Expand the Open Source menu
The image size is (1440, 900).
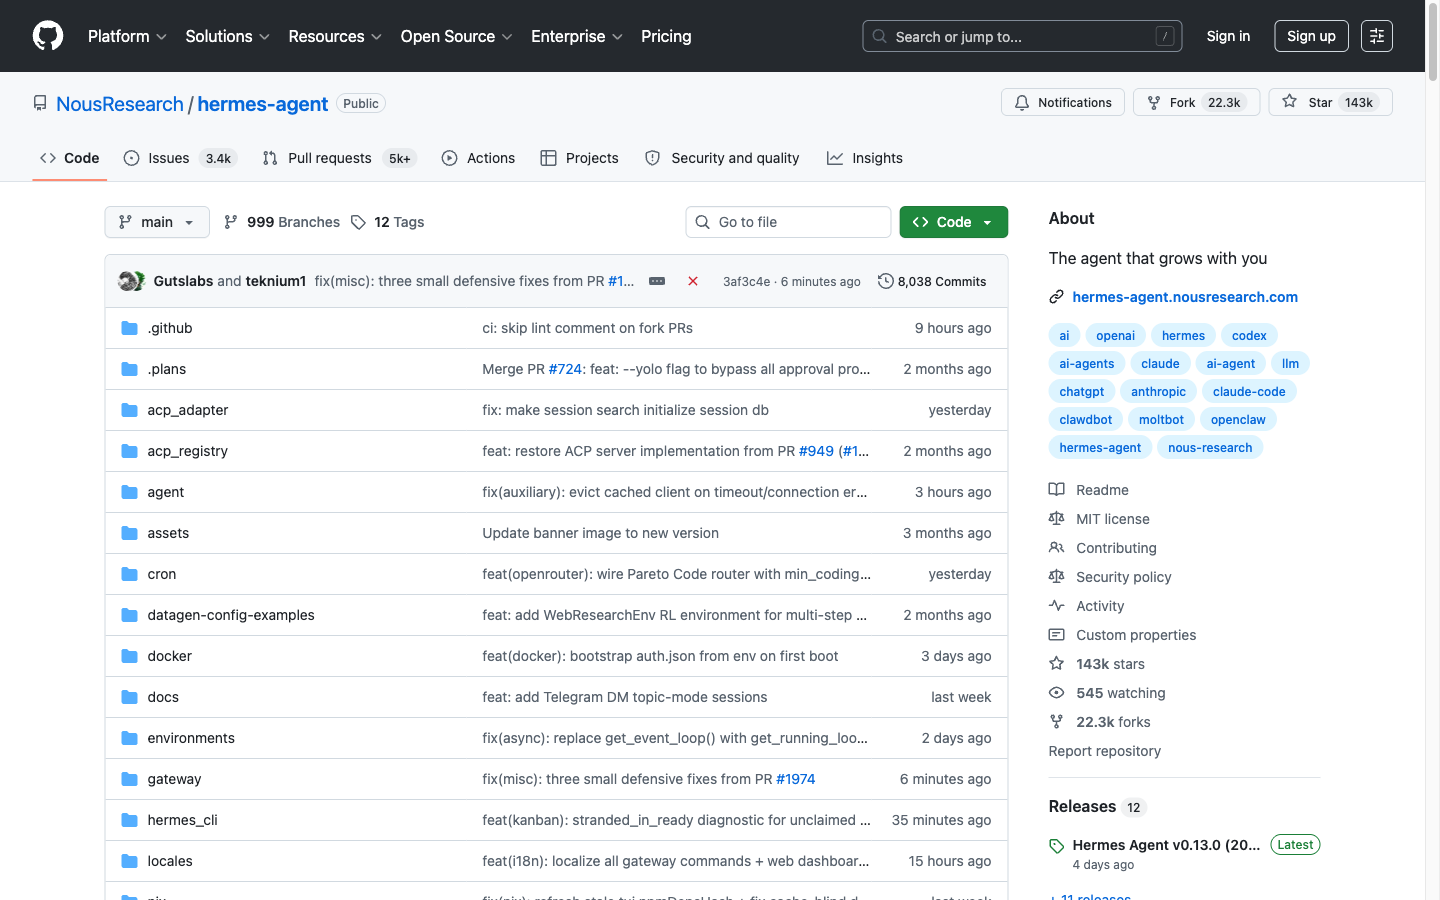[456, 36]
